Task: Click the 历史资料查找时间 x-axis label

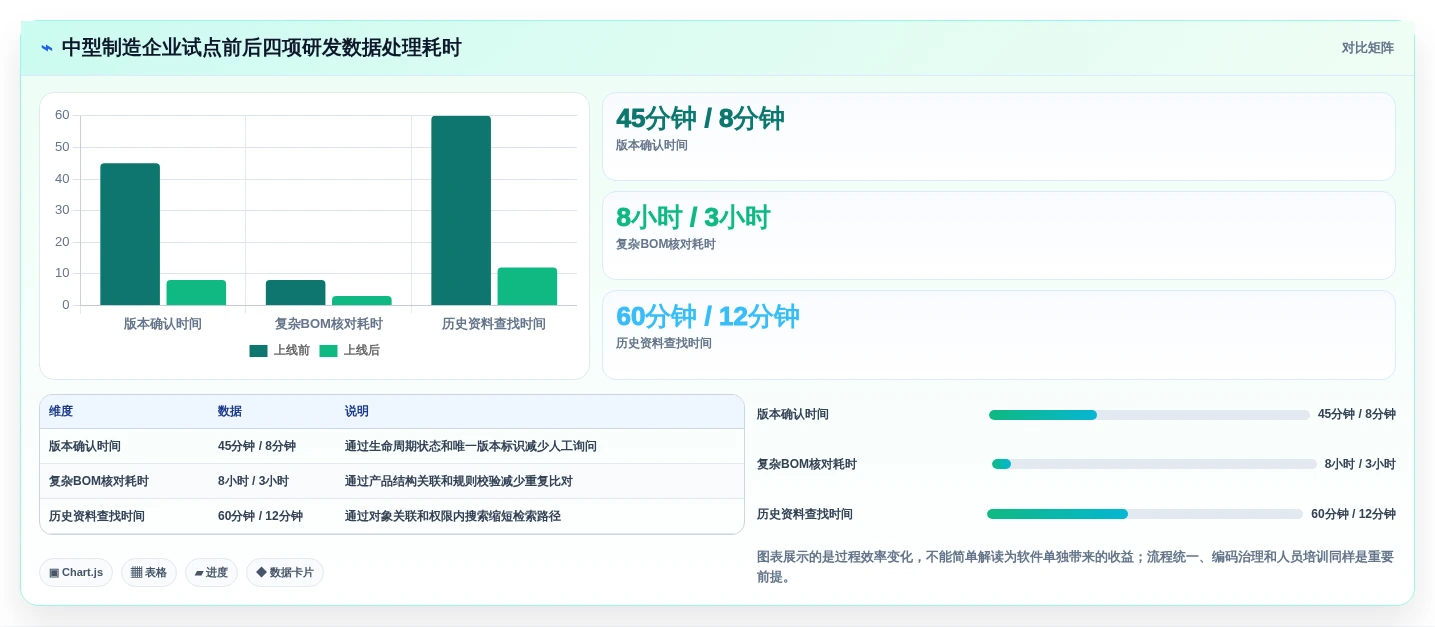Action: pos(494,324)
